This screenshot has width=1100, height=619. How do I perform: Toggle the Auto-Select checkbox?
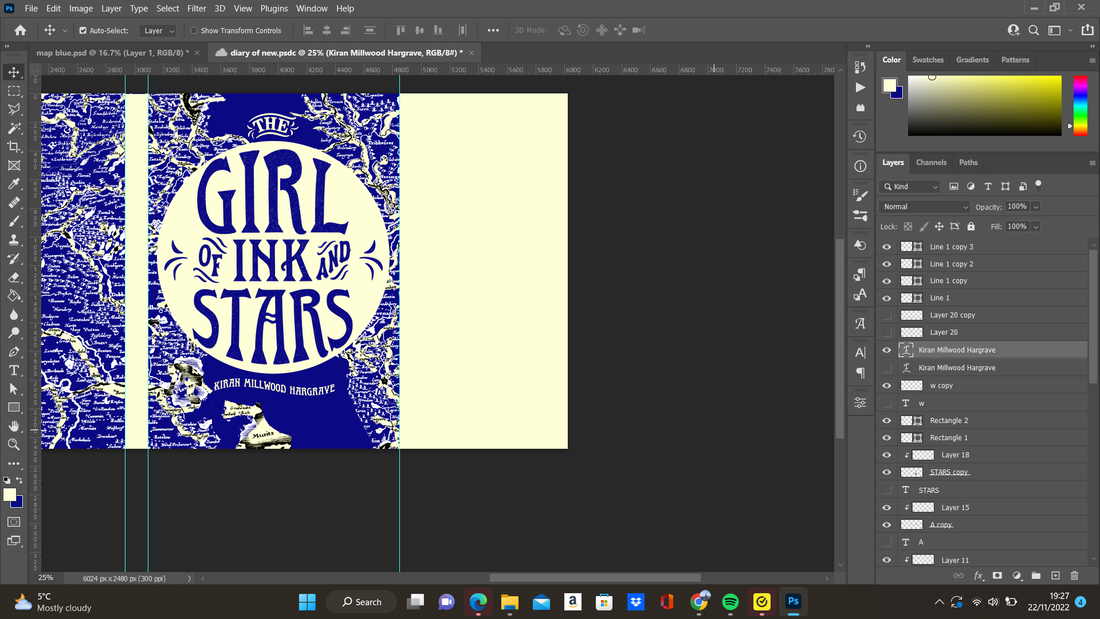pyautogui.click(x=83, y=31)
